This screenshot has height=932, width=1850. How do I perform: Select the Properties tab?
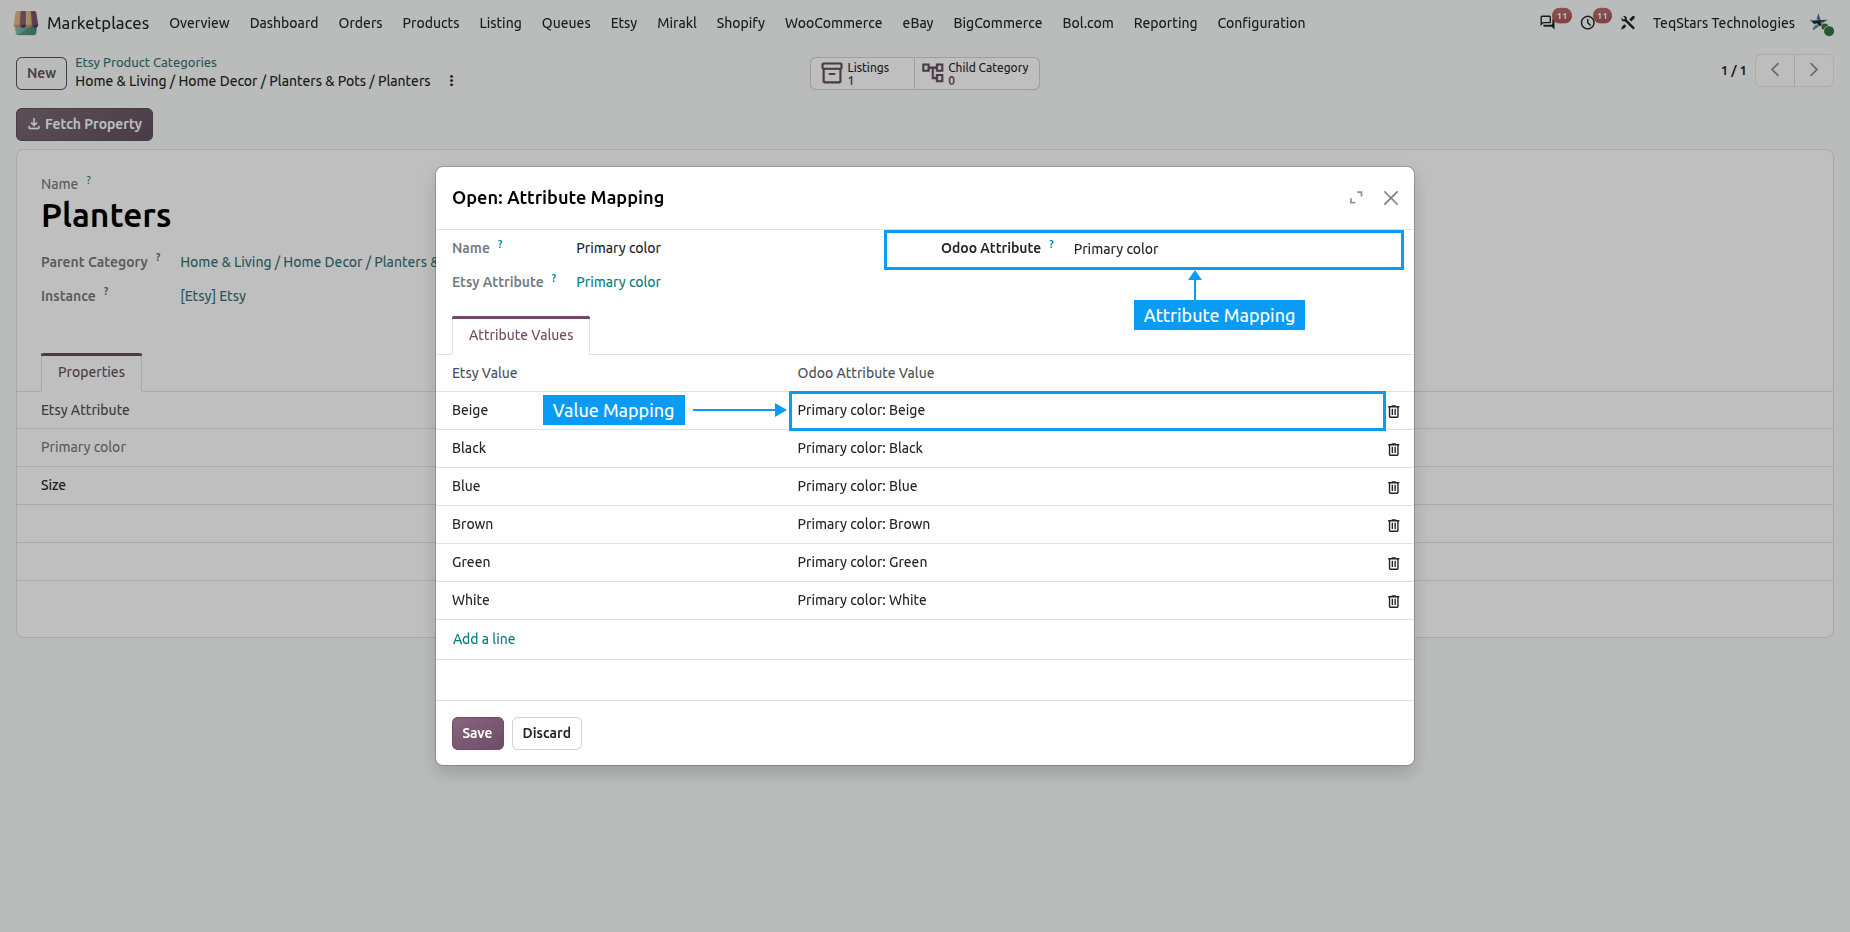pos(91,372)
